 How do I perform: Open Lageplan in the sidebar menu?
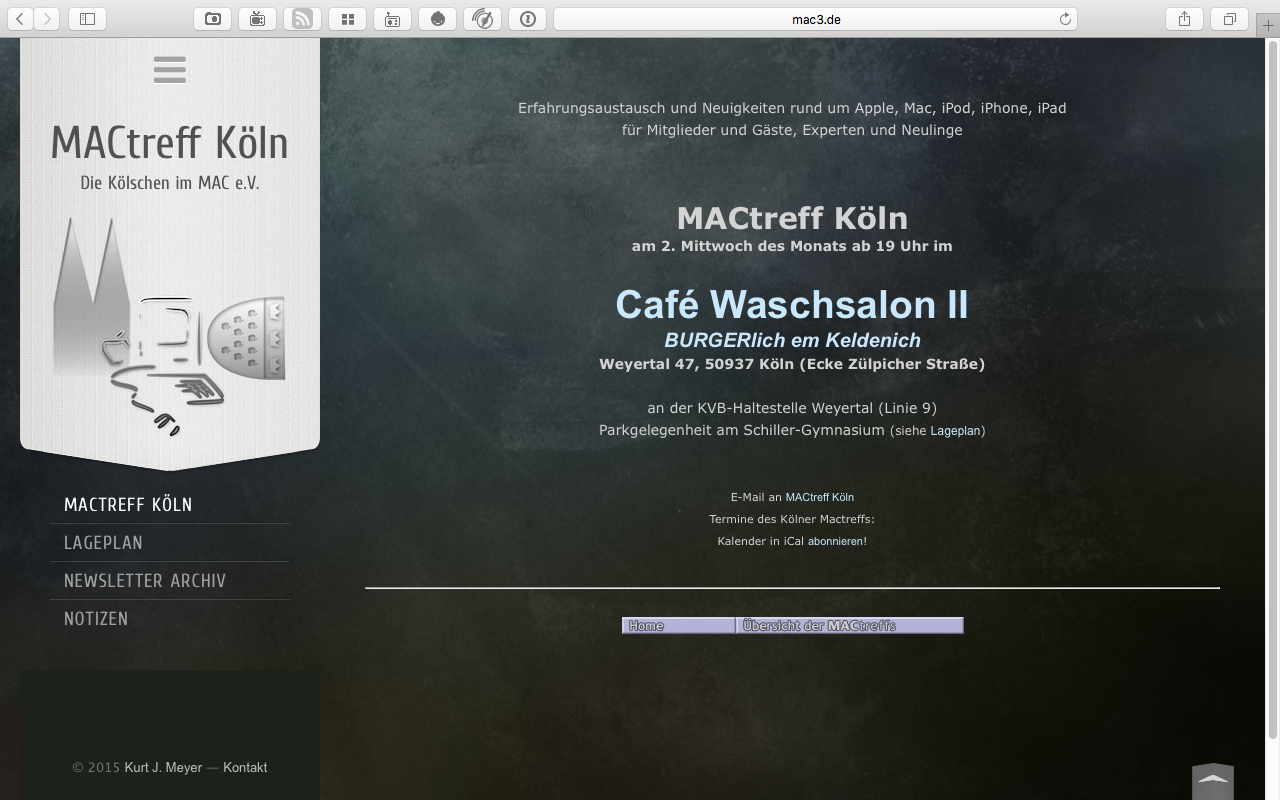click(x=103, y=543)
